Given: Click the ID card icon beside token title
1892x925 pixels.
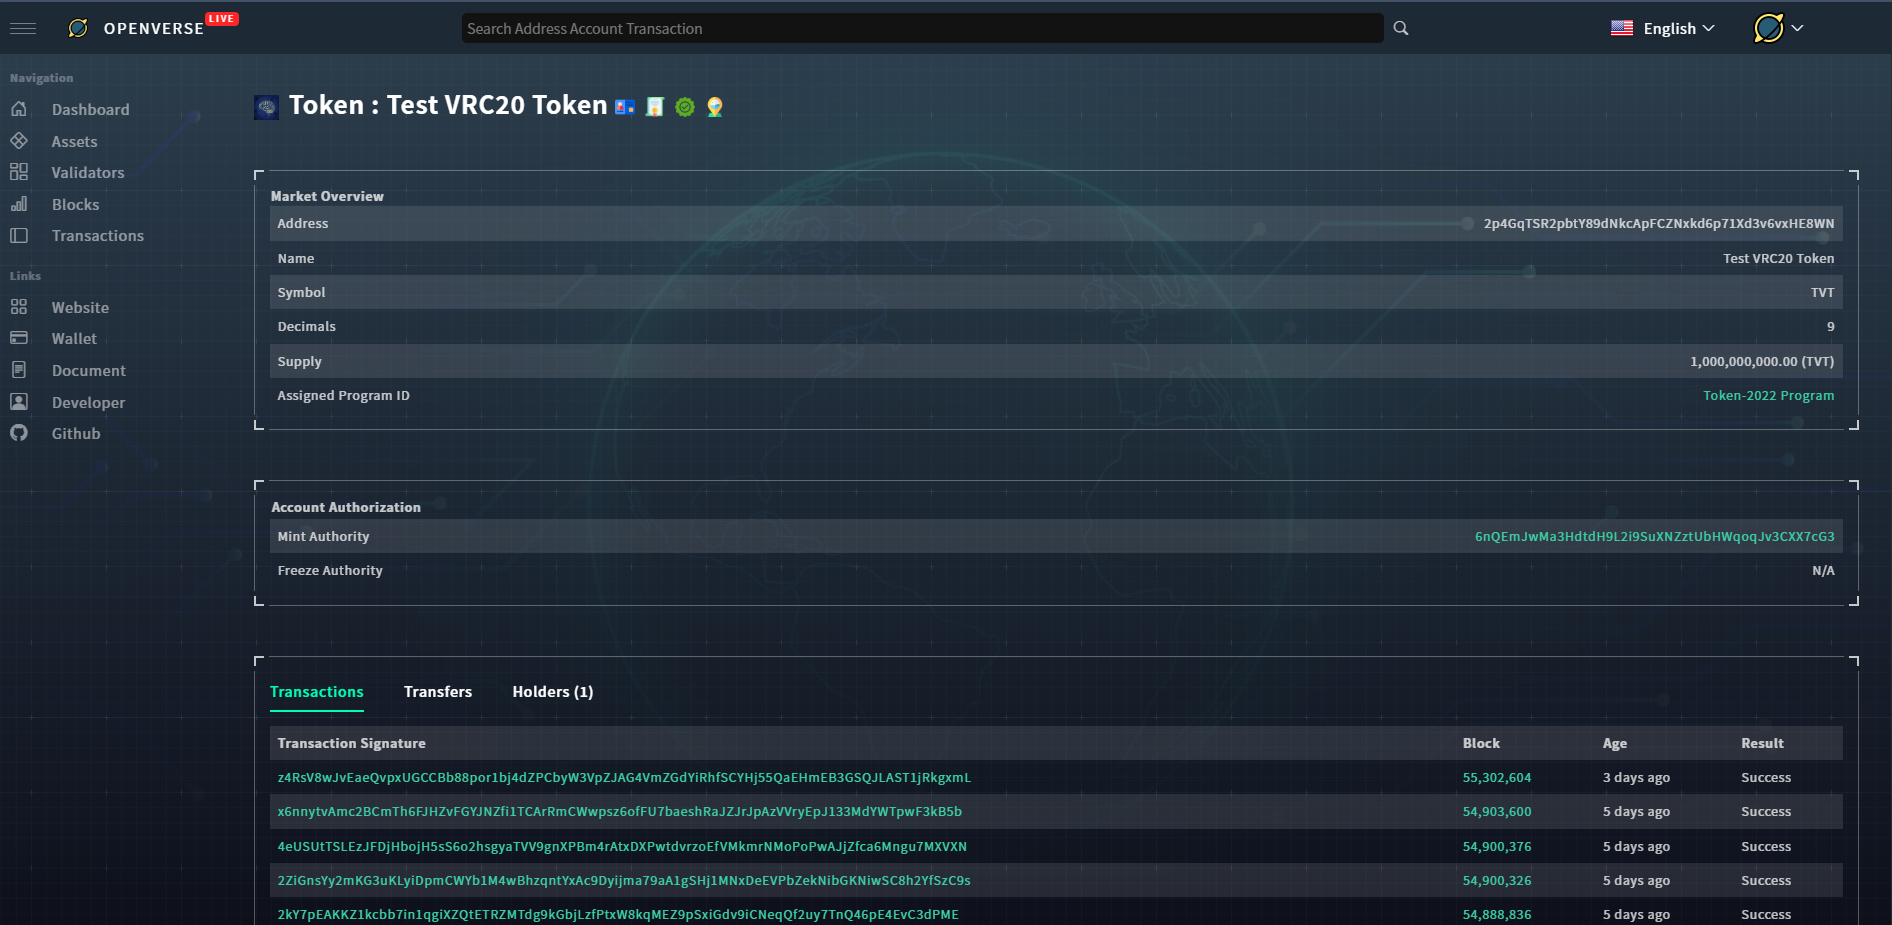Looking at the screenshot, I should 625,107.
